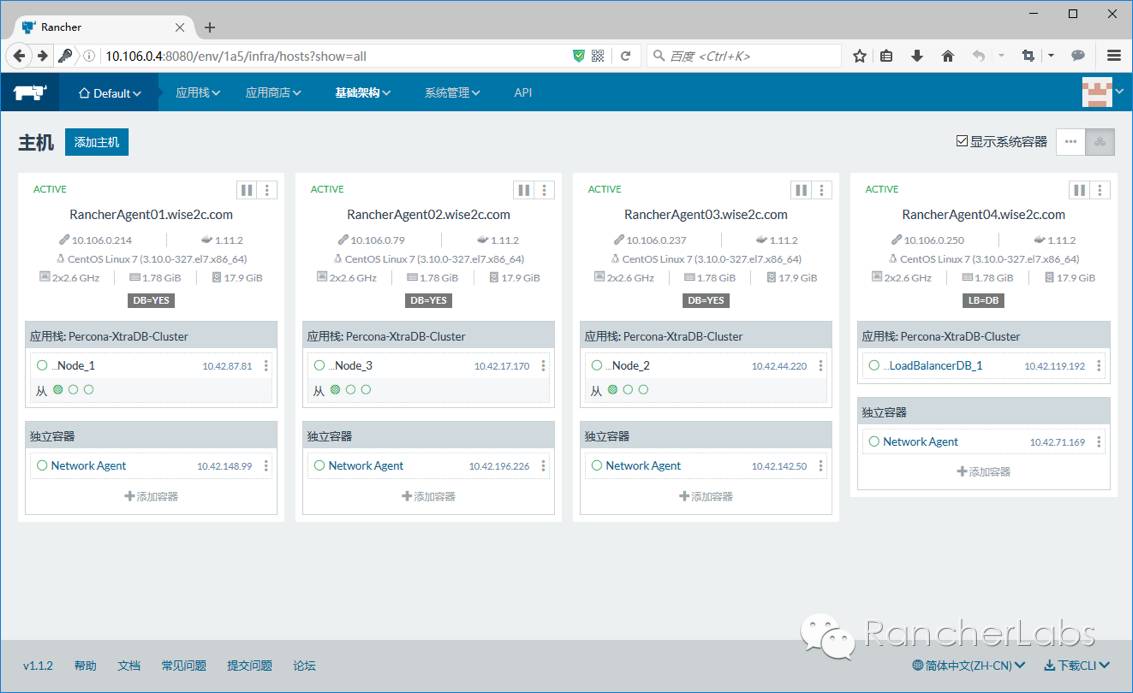This screenshot has width=1133, height=693.
Task: Open the browser hamburger menu
Action: pyautogui.click(x=1113, y=56)
